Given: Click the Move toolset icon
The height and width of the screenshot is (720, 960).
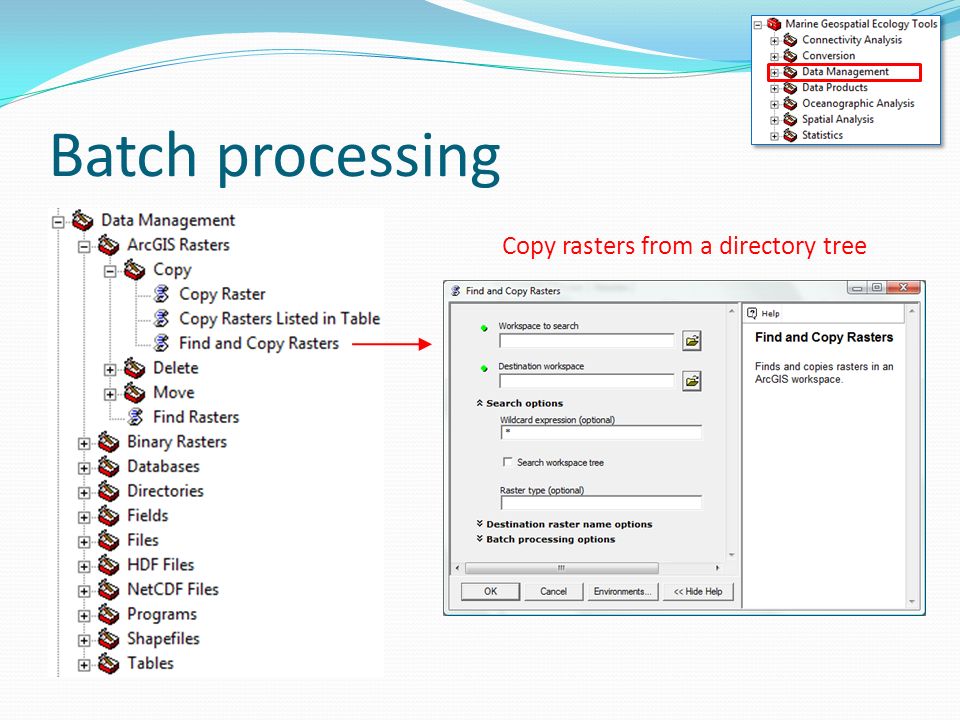Looking at the screenshot, I should pos(135,392).
